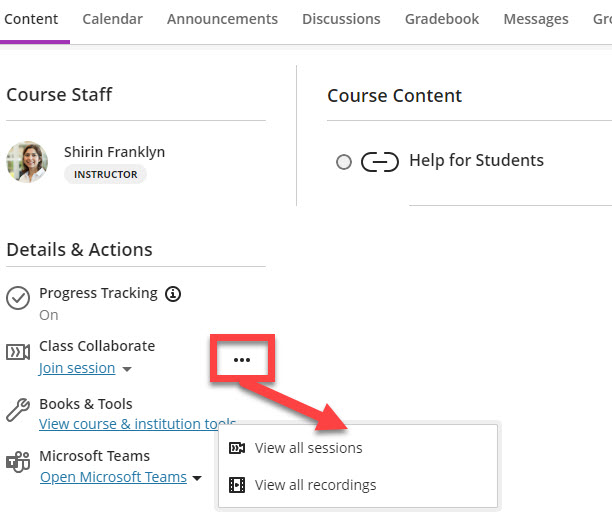
Task: Go to the Discussions tab
Action: 341,19
